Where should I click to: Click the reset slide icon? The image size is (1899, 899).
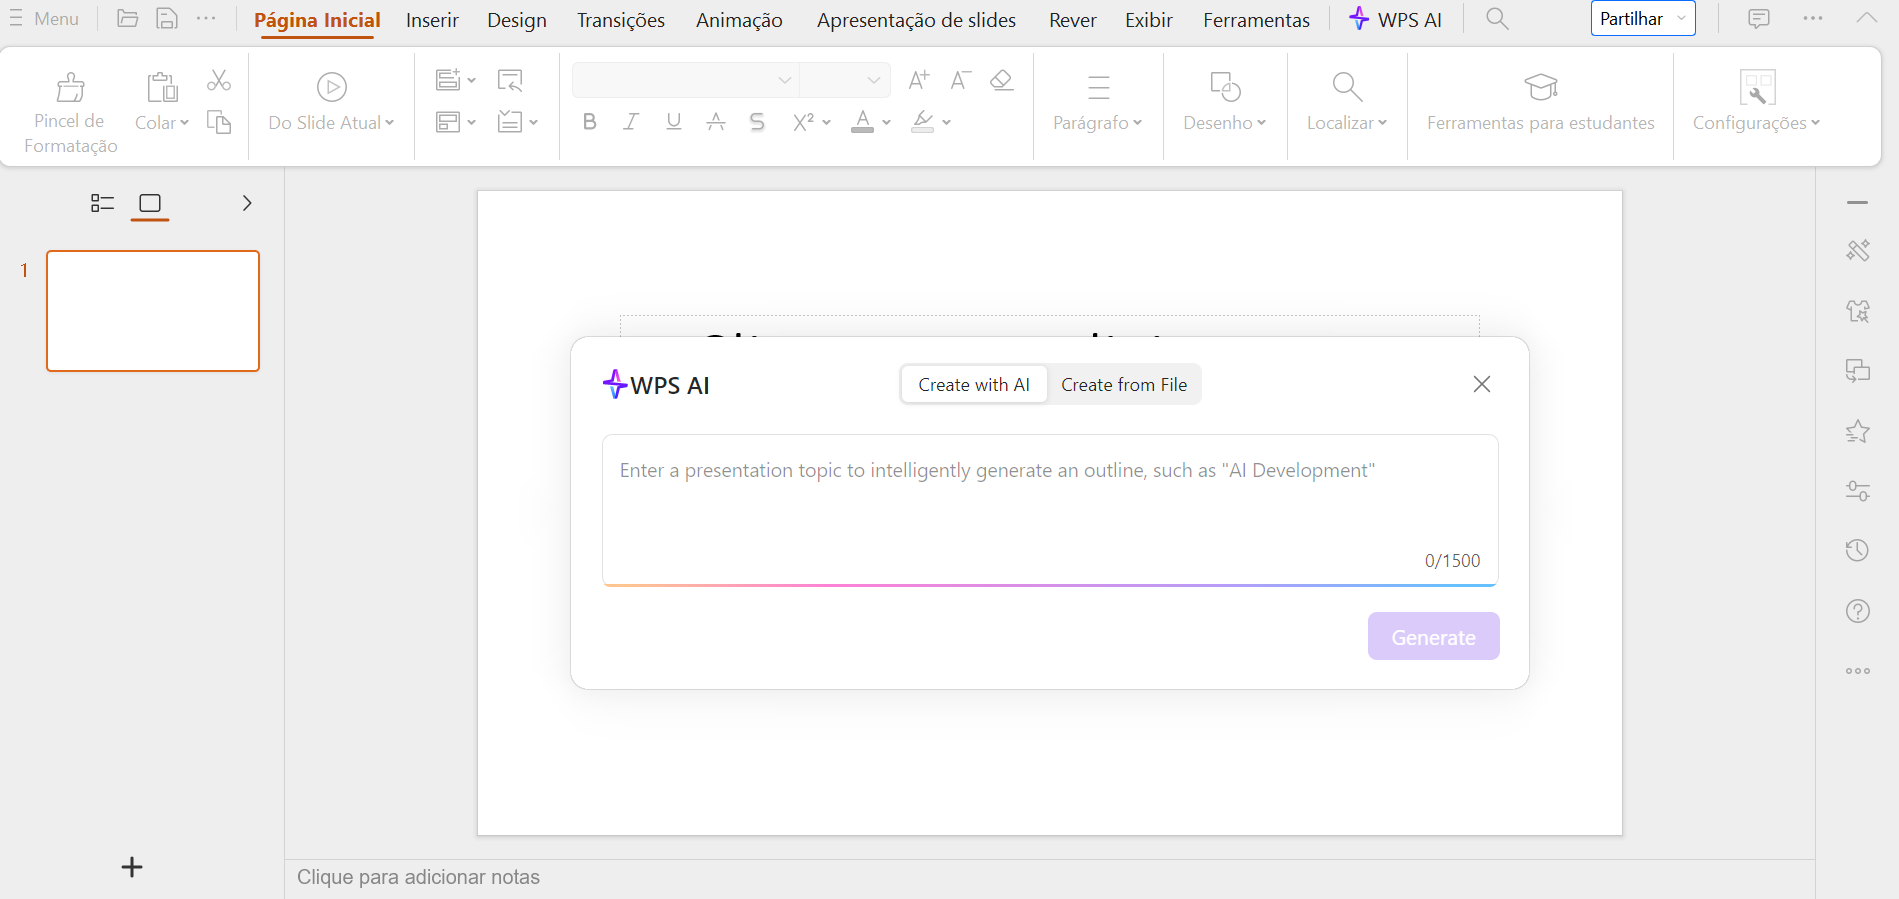(510, 80)
